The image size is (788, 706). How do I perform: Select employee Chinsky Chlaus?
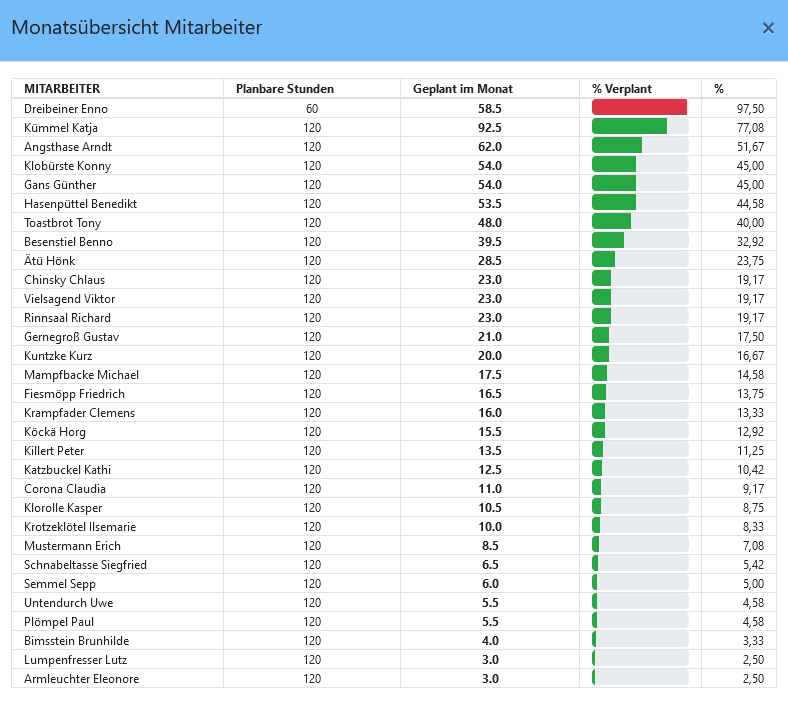point(64,280)
